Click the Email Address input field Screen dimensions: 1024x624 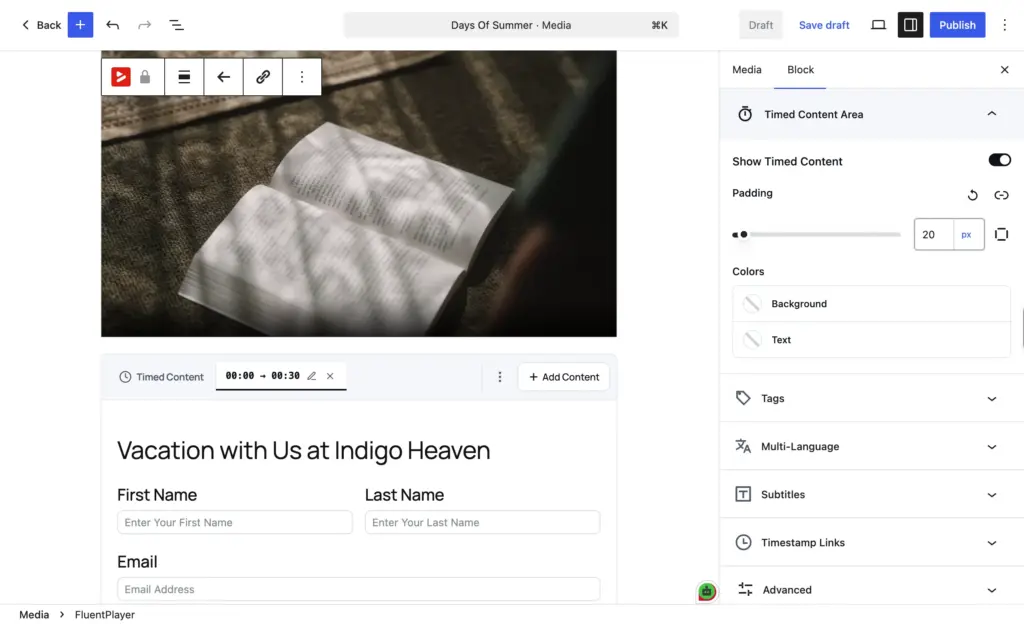pyautogui.click(x=359, y=589)
